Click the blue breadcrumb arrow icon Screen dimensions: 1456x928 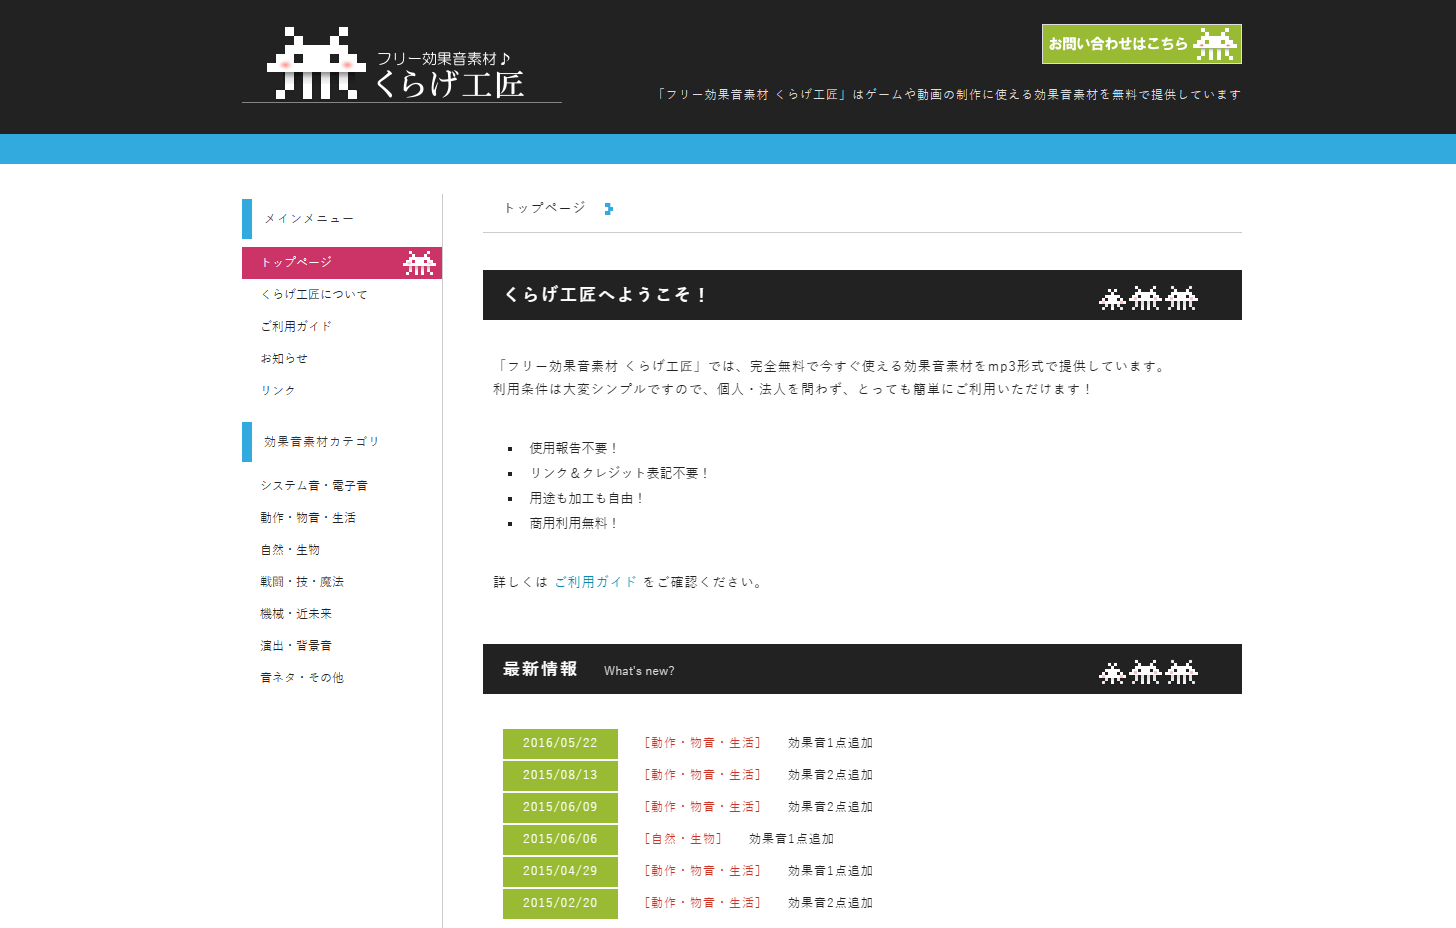point(609,209)
